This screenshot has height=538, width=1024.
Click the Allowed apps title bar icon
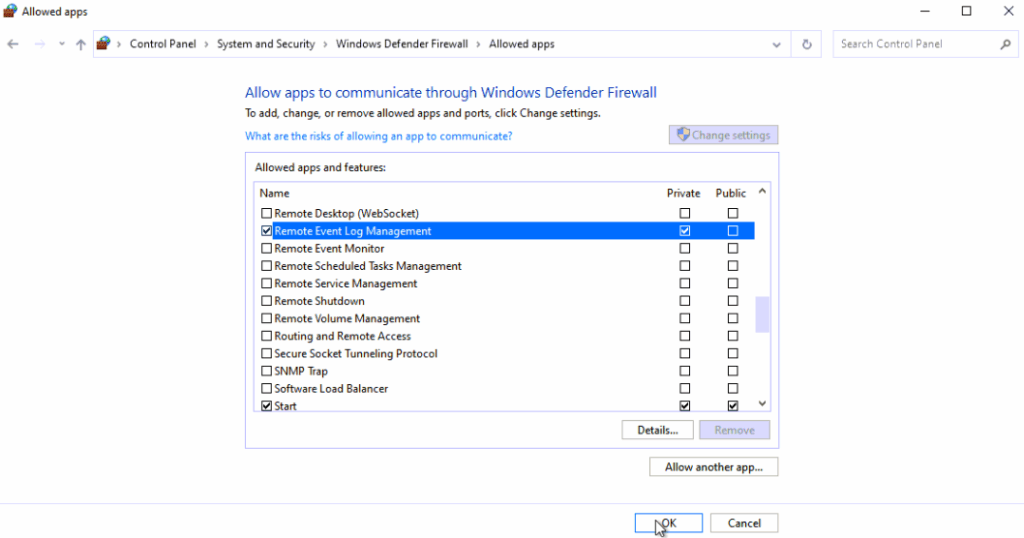10,11
